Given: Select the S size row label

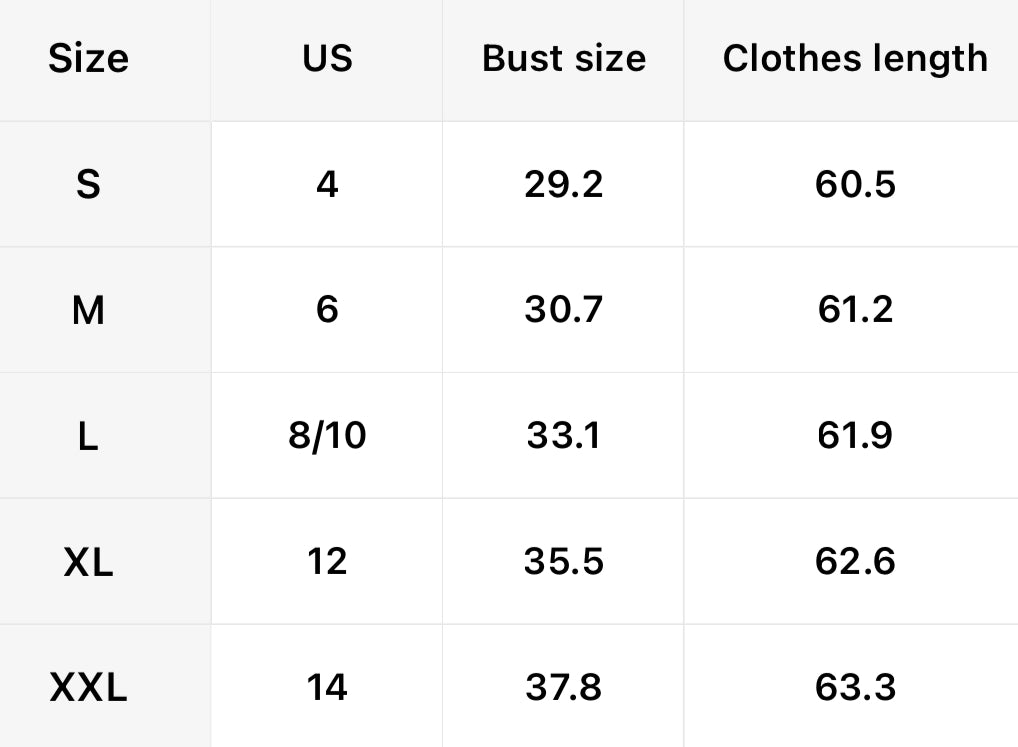Looking at the screenshot, I should point(88,185).
